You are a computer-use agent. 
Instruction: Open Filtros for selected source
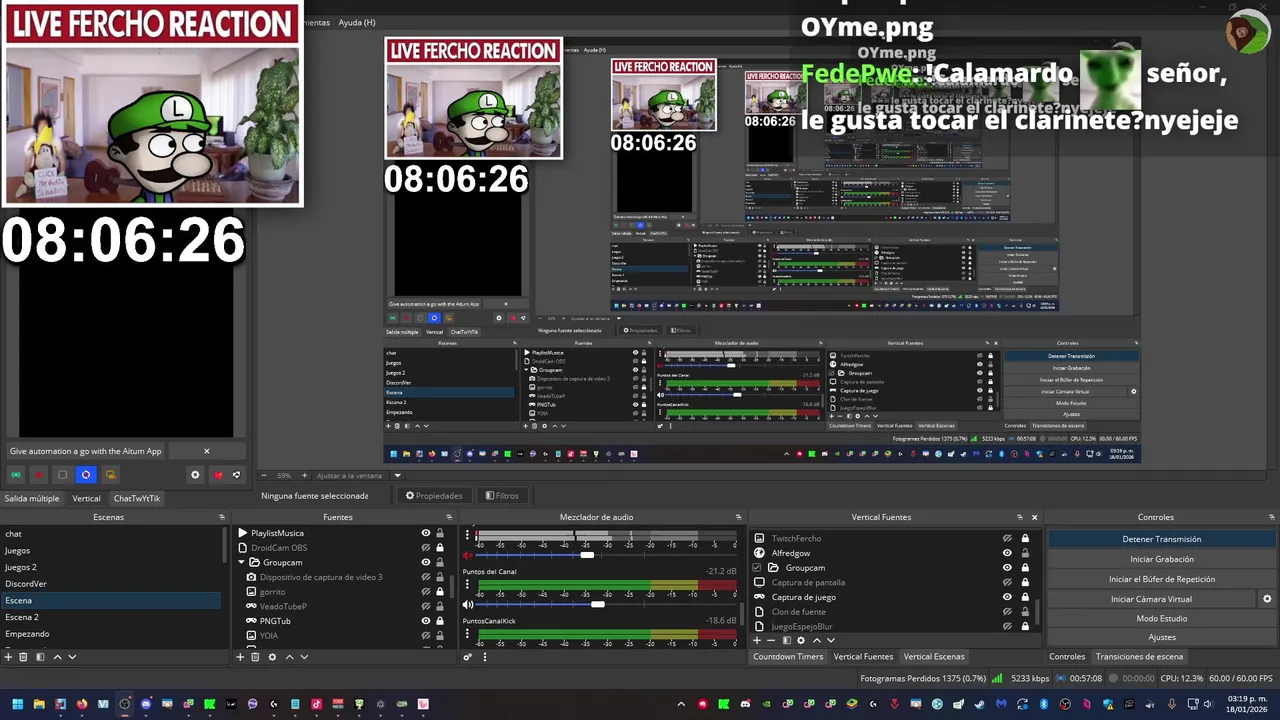click(502, 496)
